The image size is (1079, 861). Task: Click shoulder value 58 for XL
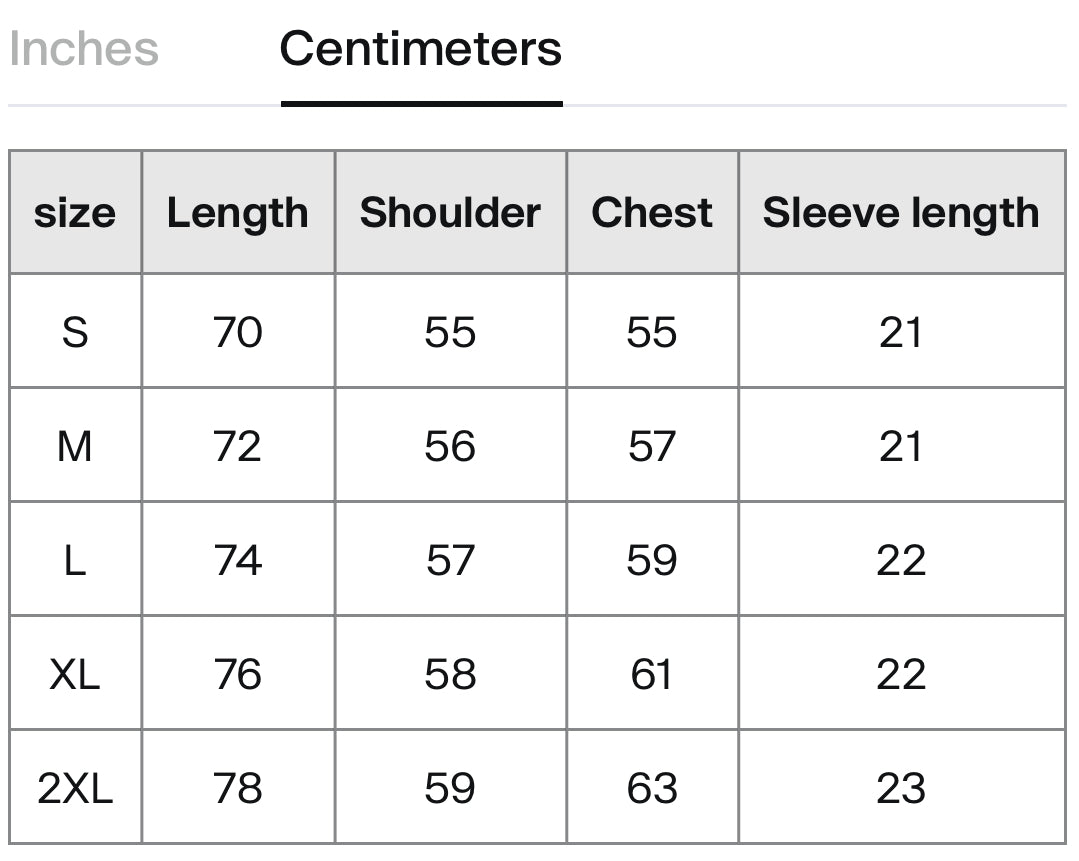click(450, 674)
